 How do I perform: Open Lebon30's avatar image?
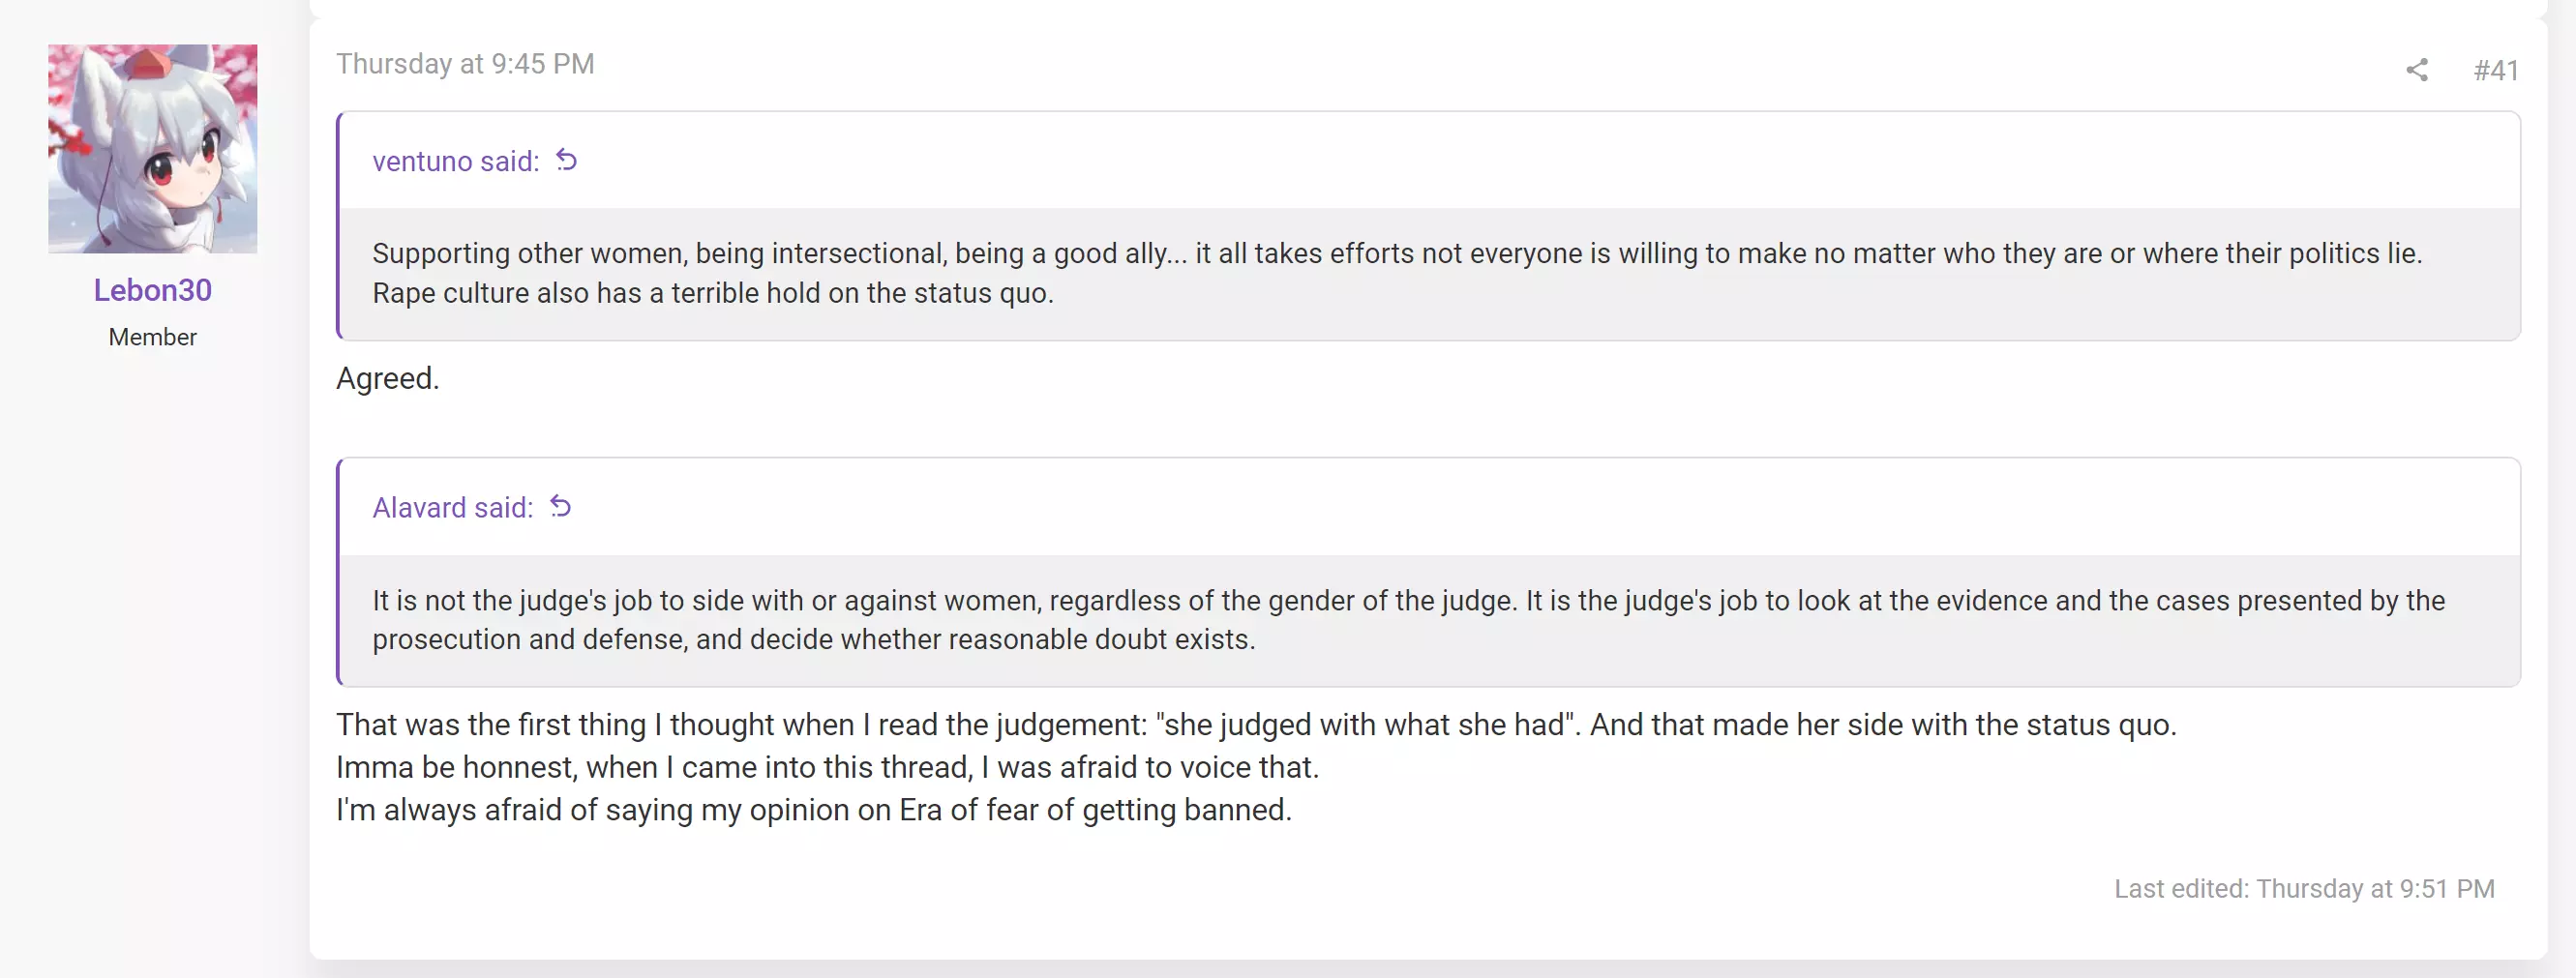point(152,149)
